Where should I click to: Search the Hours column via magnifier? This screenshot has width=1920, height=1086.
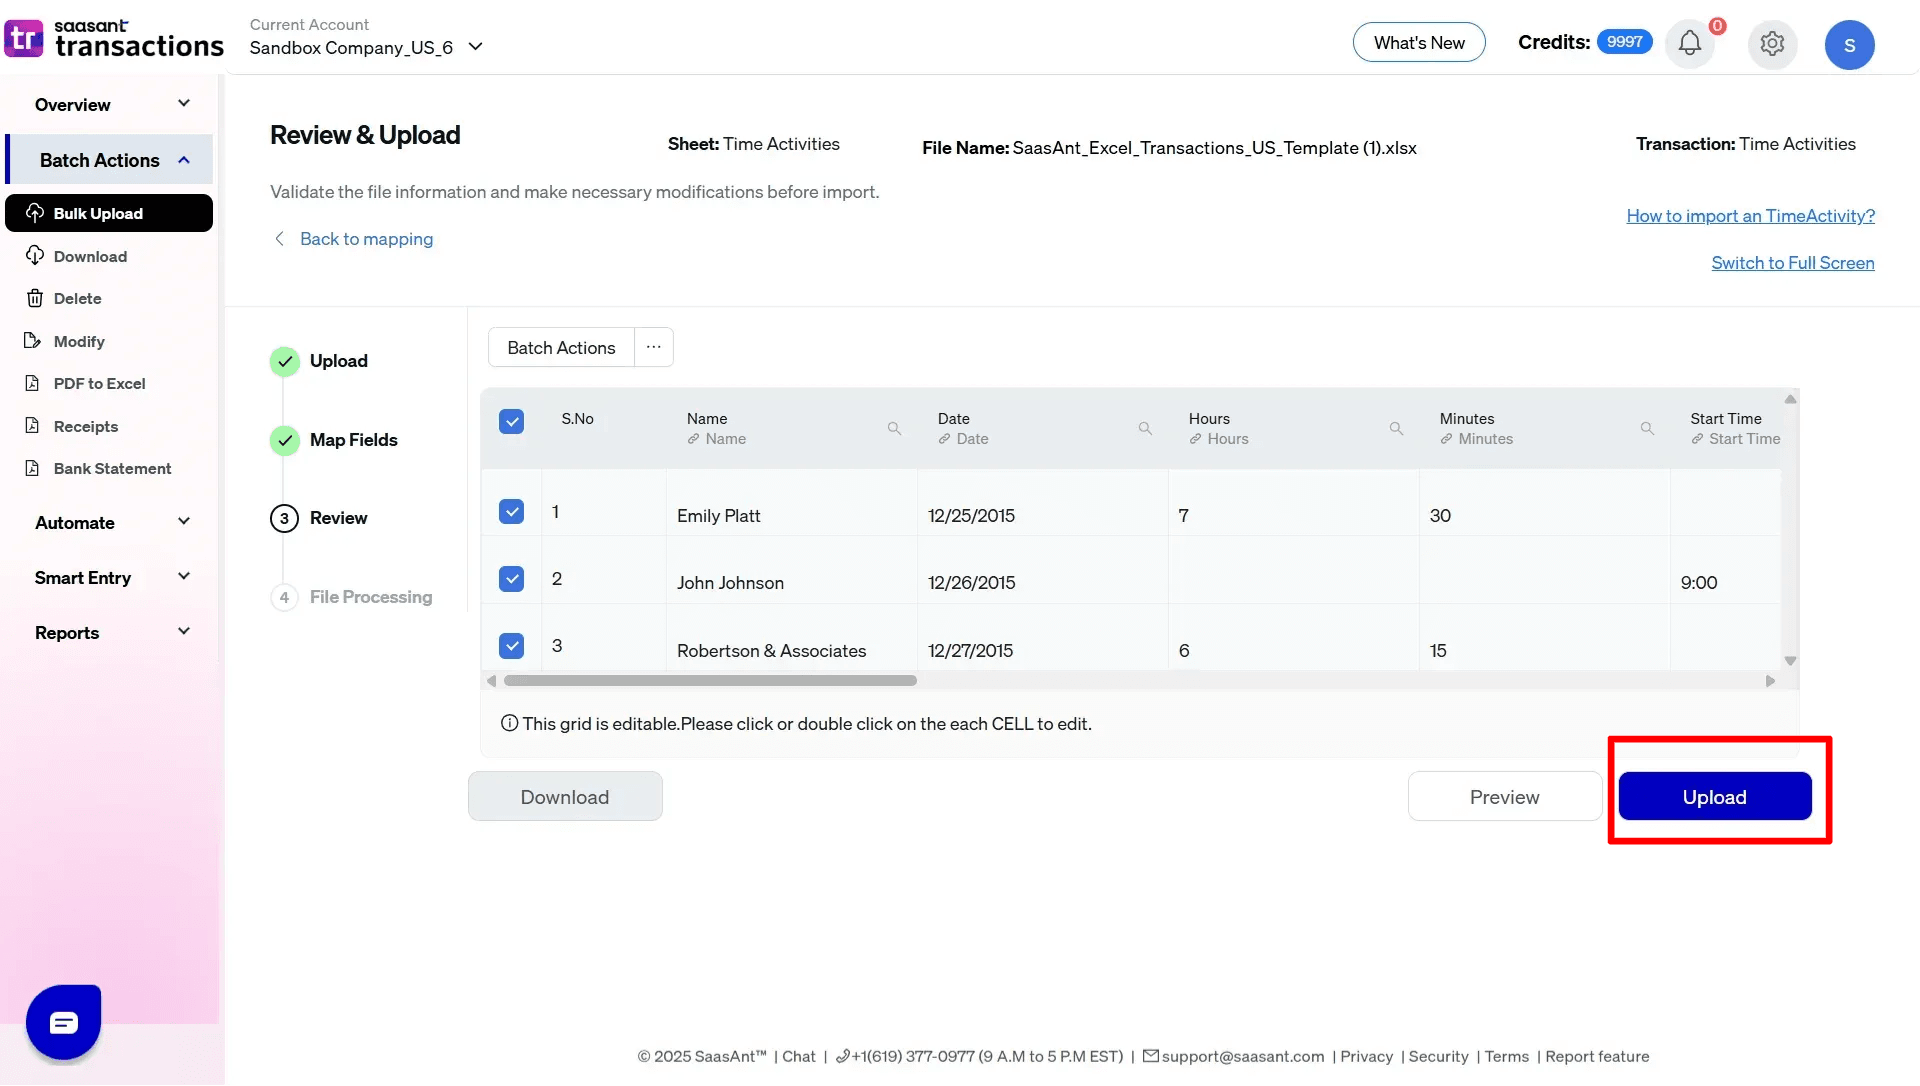pyautogui.click(x=1396, y=429)
